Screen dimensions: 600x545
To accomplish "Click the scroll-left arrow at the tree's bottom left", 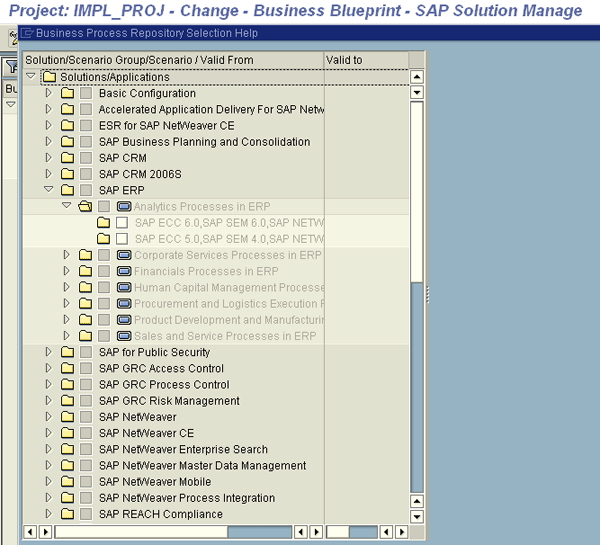I will [x=30, y=532].
